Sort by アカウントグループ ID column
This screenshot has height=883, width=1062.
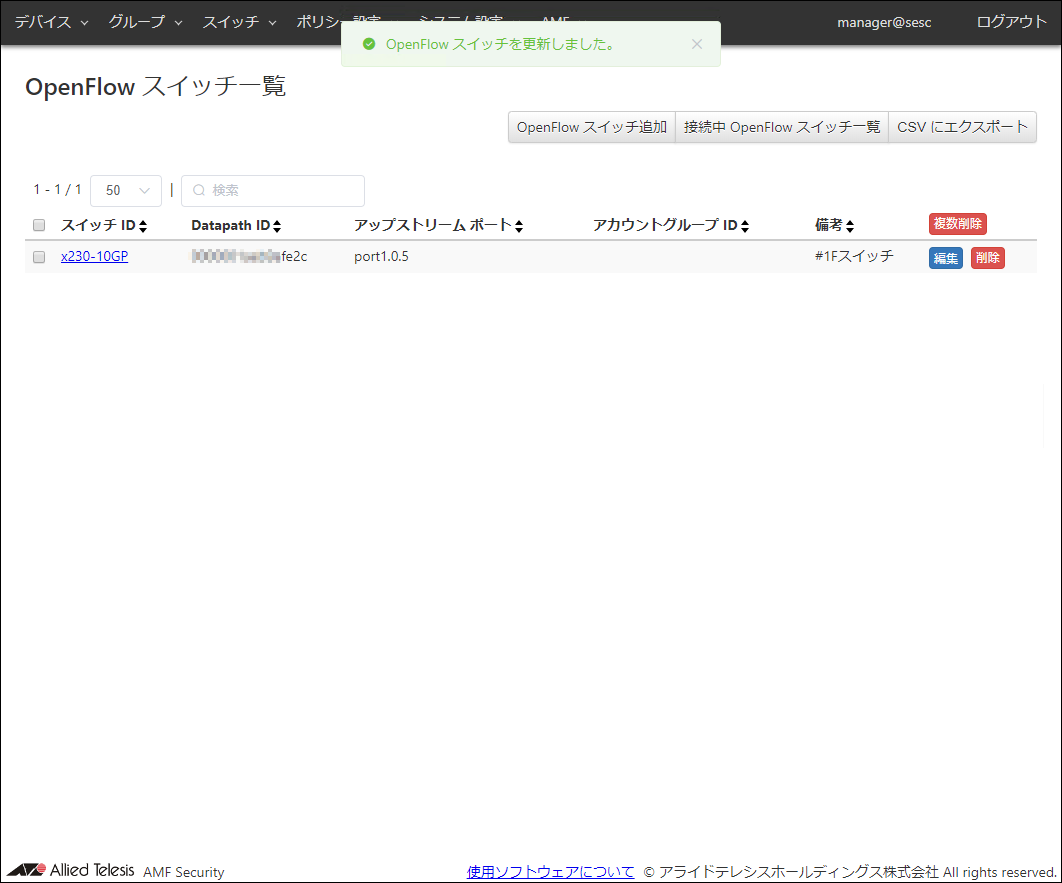click(671, 225)
